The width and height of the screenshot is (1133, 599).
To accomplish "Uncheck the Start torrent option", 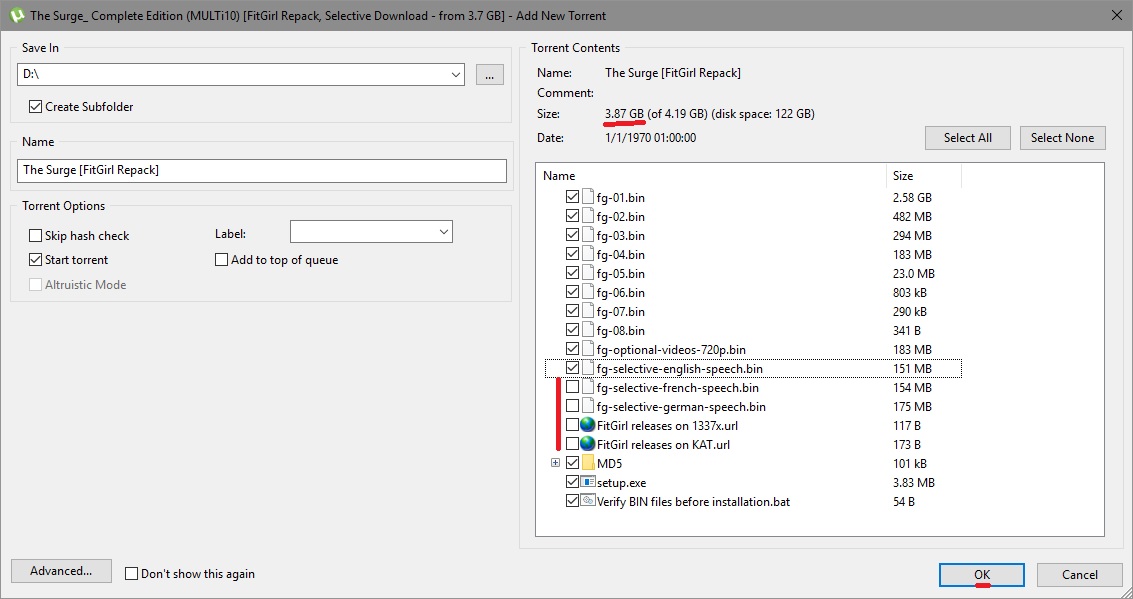I will [35, 259].
